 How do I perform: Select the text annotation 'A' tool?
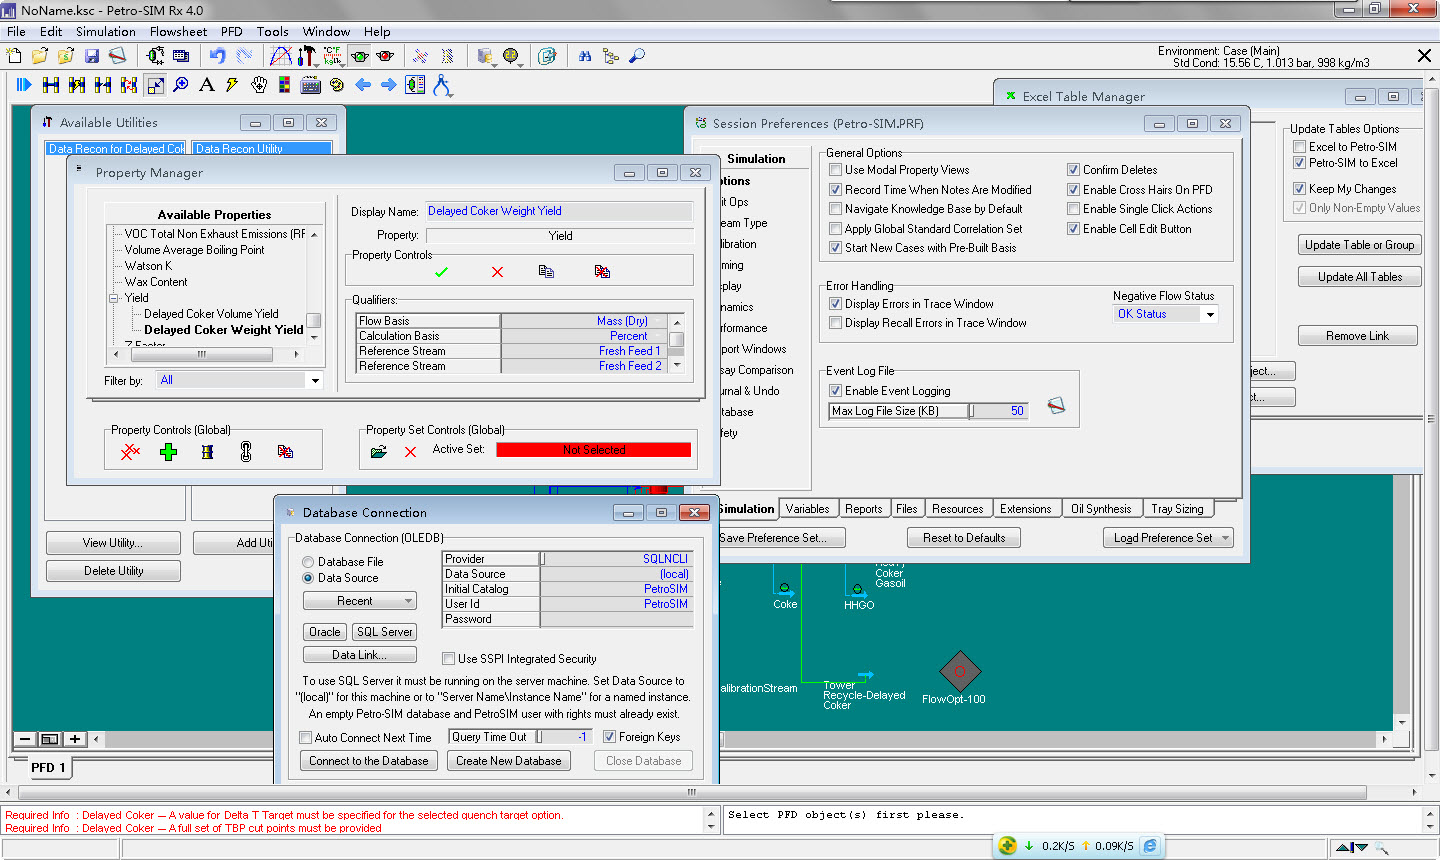[x=207, y=85]
